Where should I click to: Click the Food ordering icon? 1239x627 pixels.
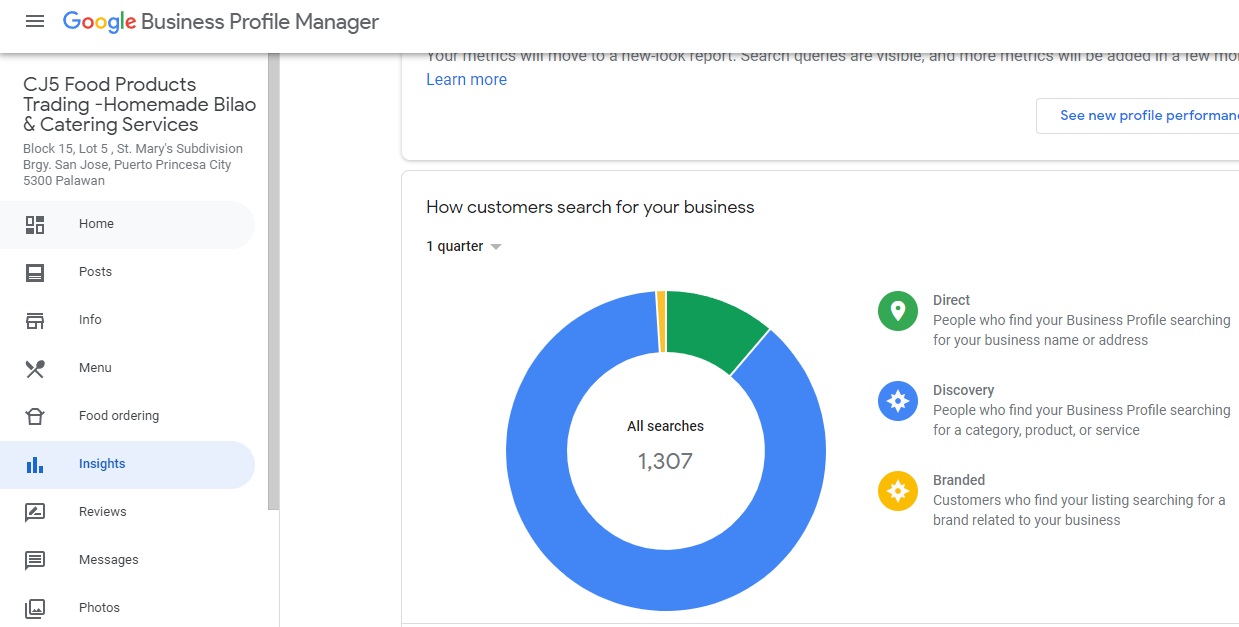pyautogui.click(x=35, y=416)
